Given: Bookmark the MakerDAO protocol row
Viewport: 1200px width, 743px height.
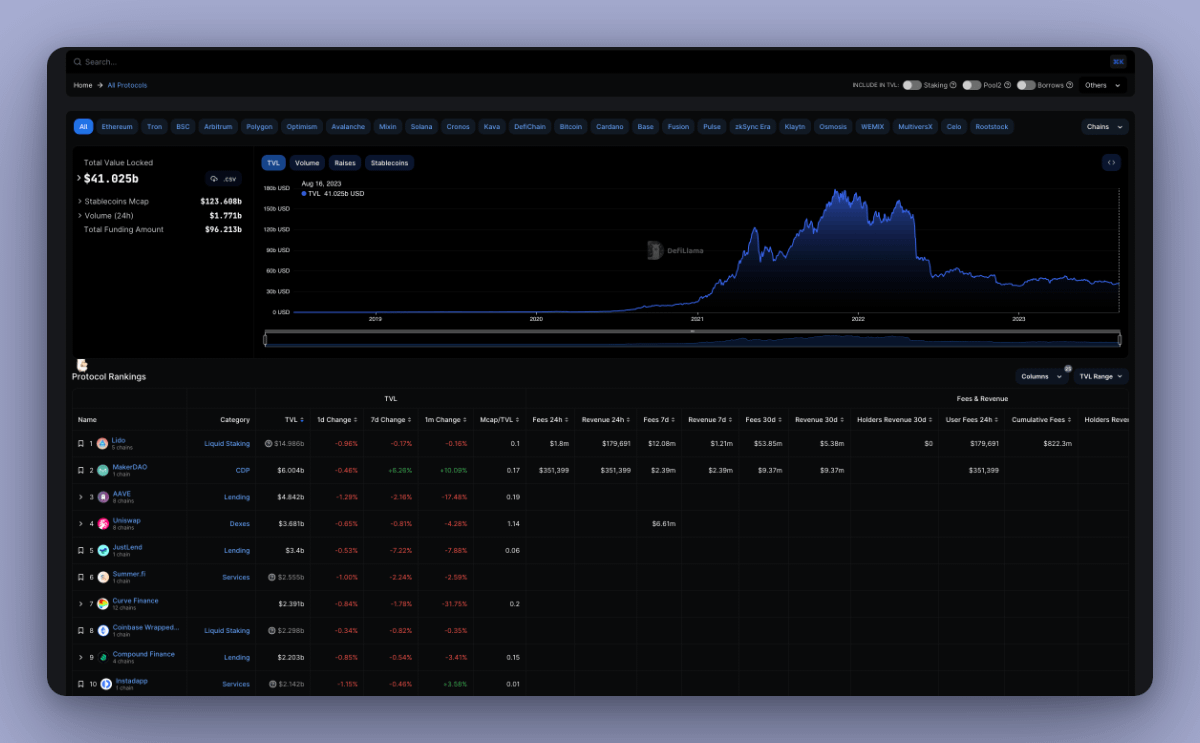Looking at the screenshot, I should tap(81, 470).
